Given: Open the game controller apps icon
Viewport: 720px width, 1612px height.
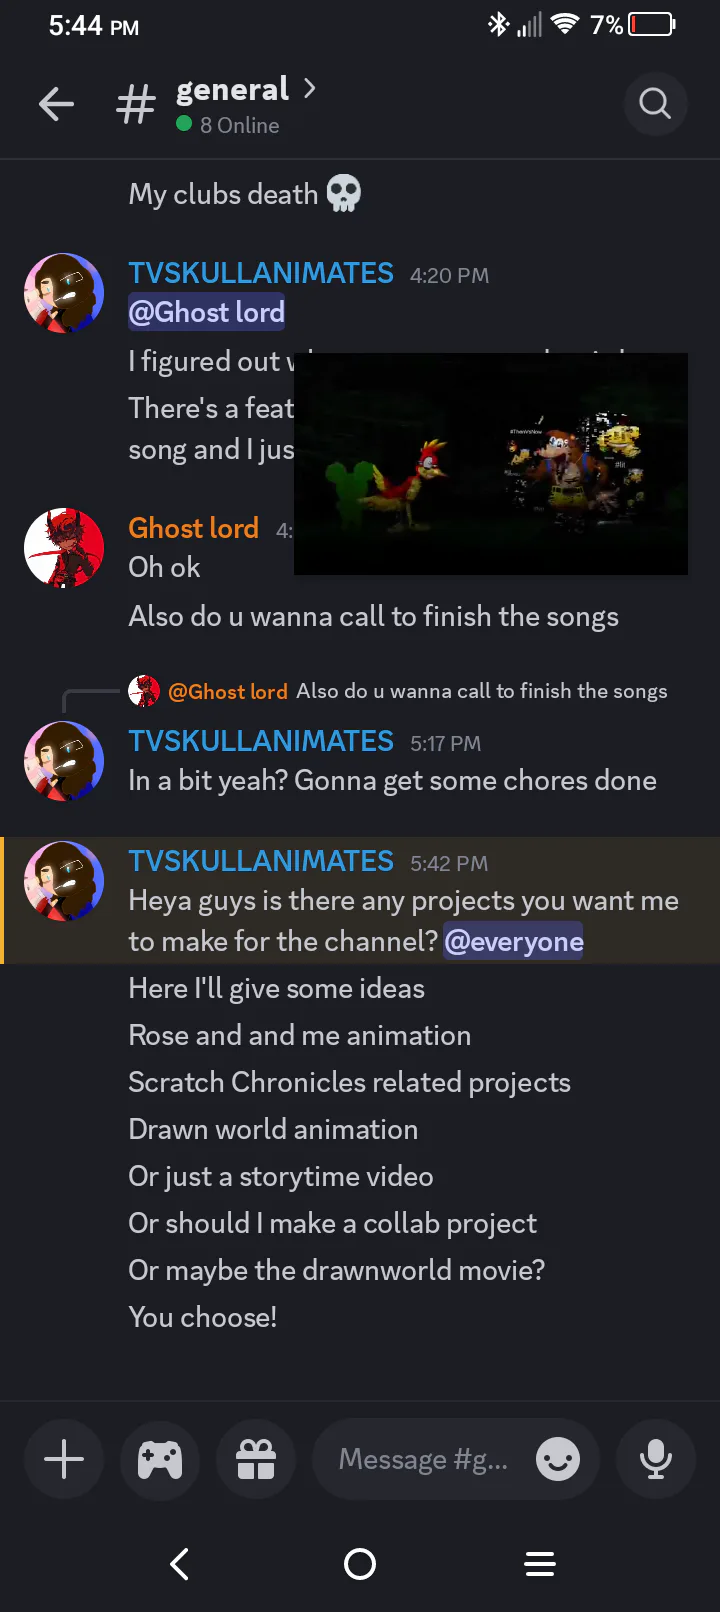Looking at the screenshot, I should [160, 1459].
